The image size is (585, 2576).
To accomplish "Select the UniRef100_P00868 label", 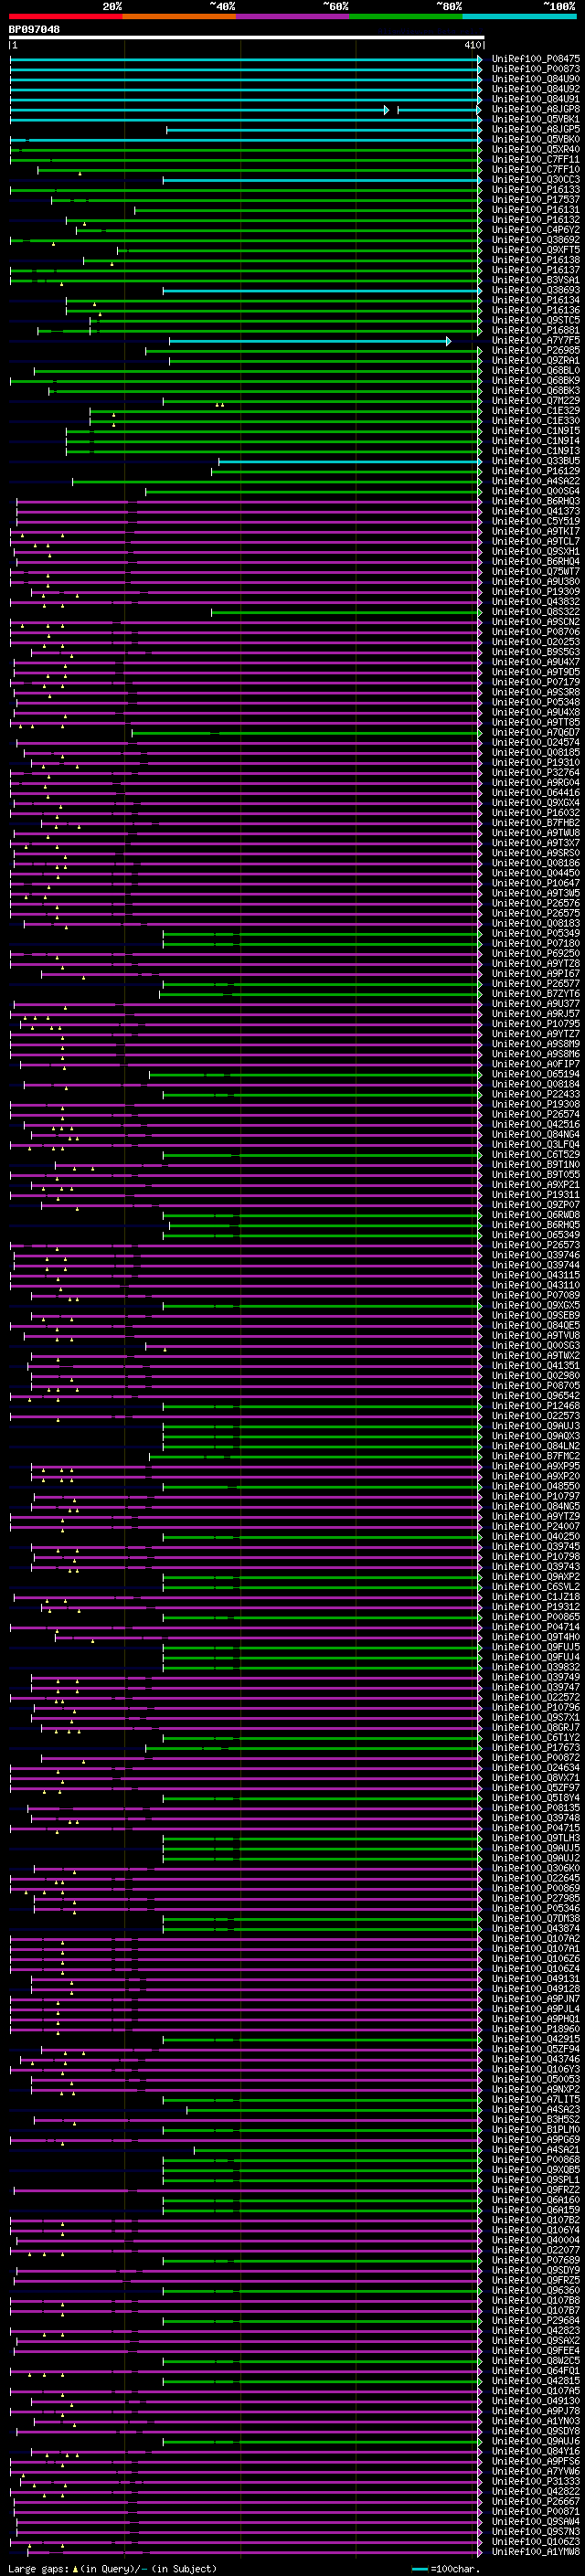I will coord(536,2159).
